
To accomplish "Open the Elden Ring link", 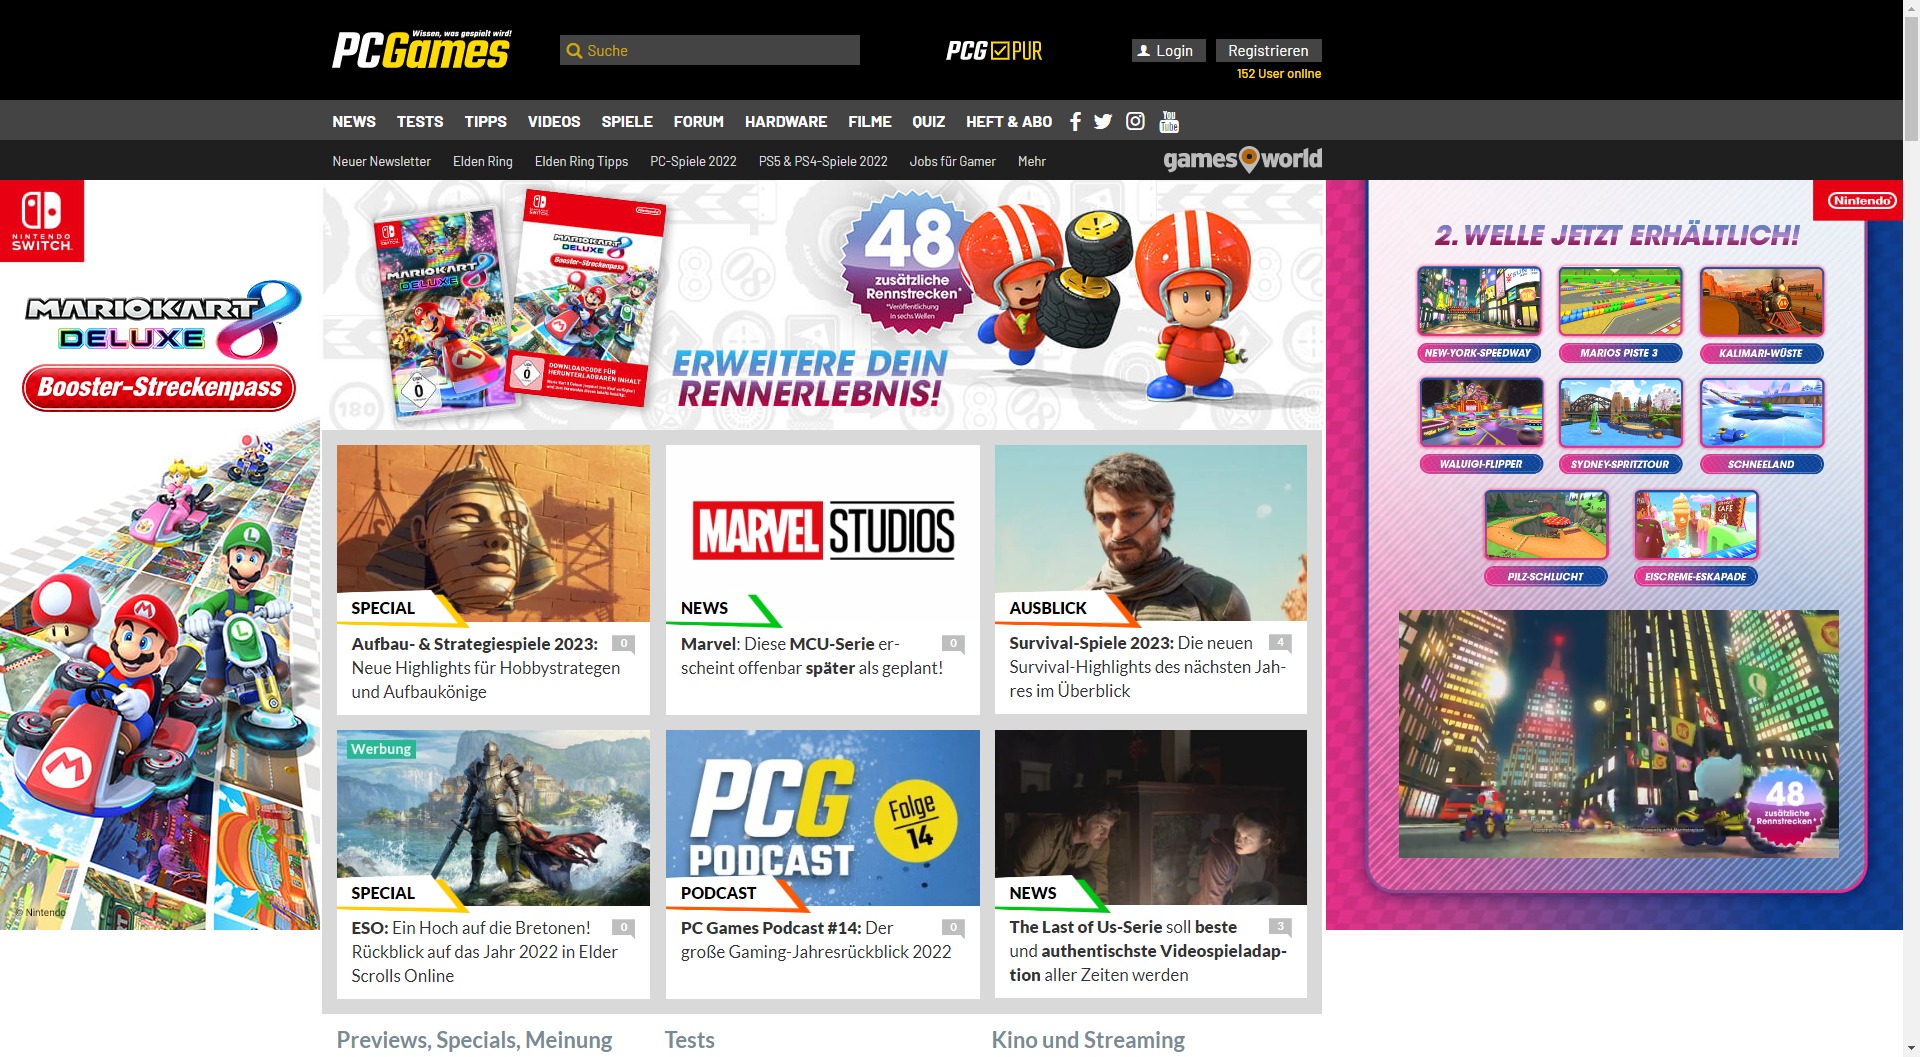I will 482,161.
